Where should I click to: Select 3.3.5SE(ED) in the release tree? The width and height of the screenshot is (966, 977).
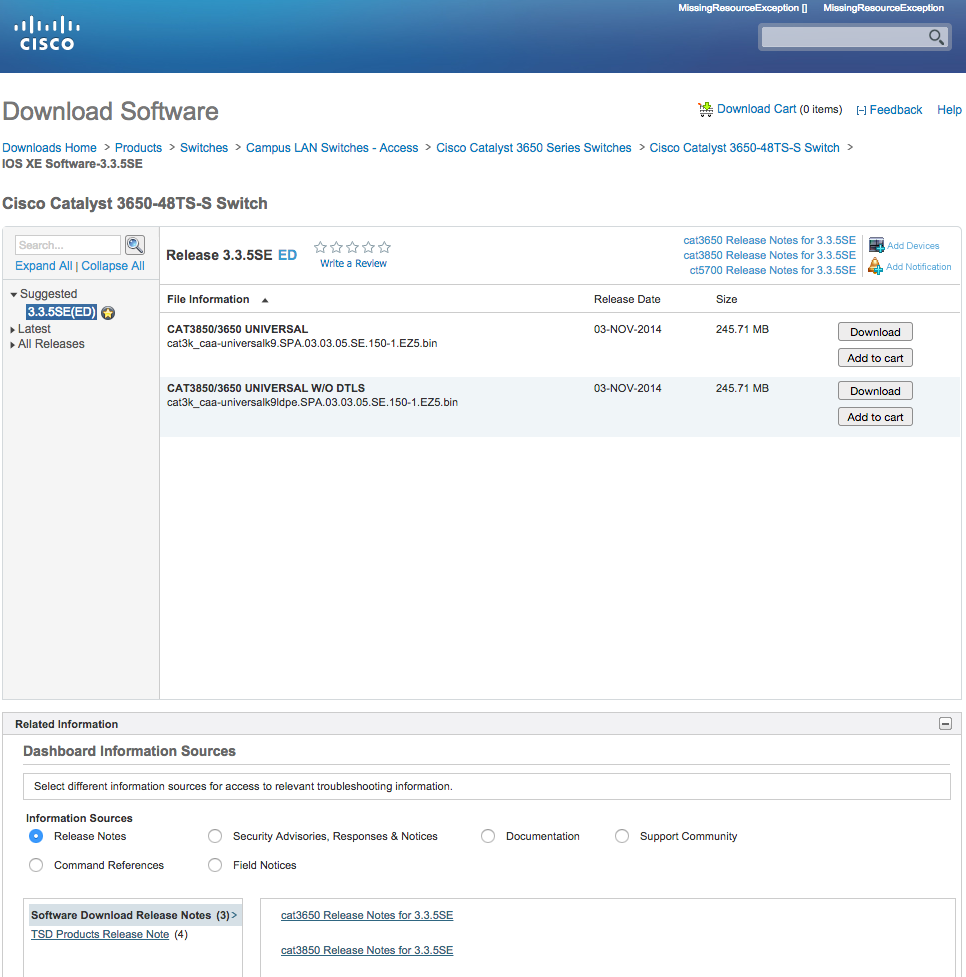61,312
